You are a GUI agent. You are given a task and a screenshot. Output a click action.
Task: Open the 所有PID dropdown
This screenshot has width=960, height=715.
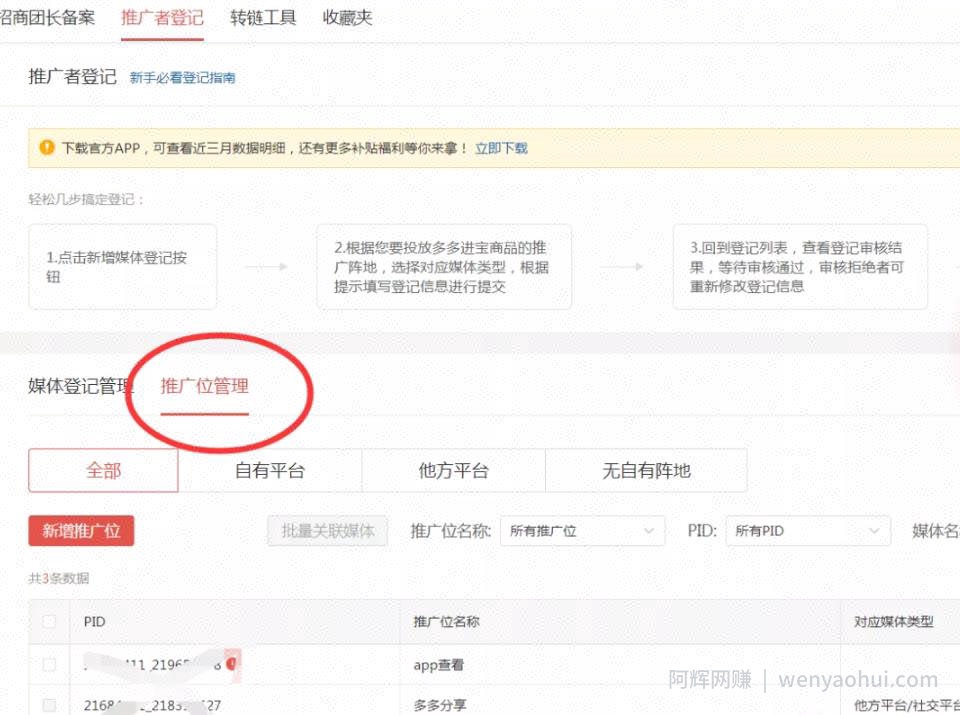click(808, 531)
